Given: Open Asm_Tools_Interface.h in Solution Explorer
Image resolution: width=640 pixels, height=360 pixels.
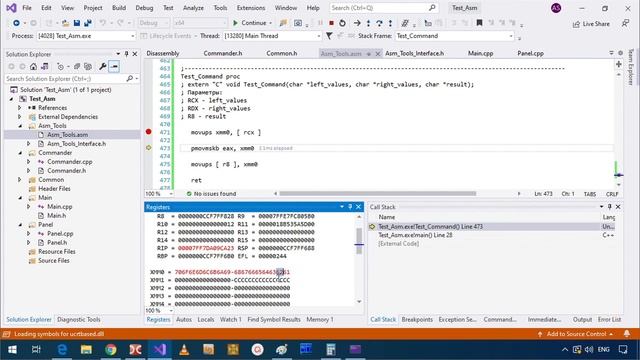Looking at the screenshot, I should [x=76, y=144].
